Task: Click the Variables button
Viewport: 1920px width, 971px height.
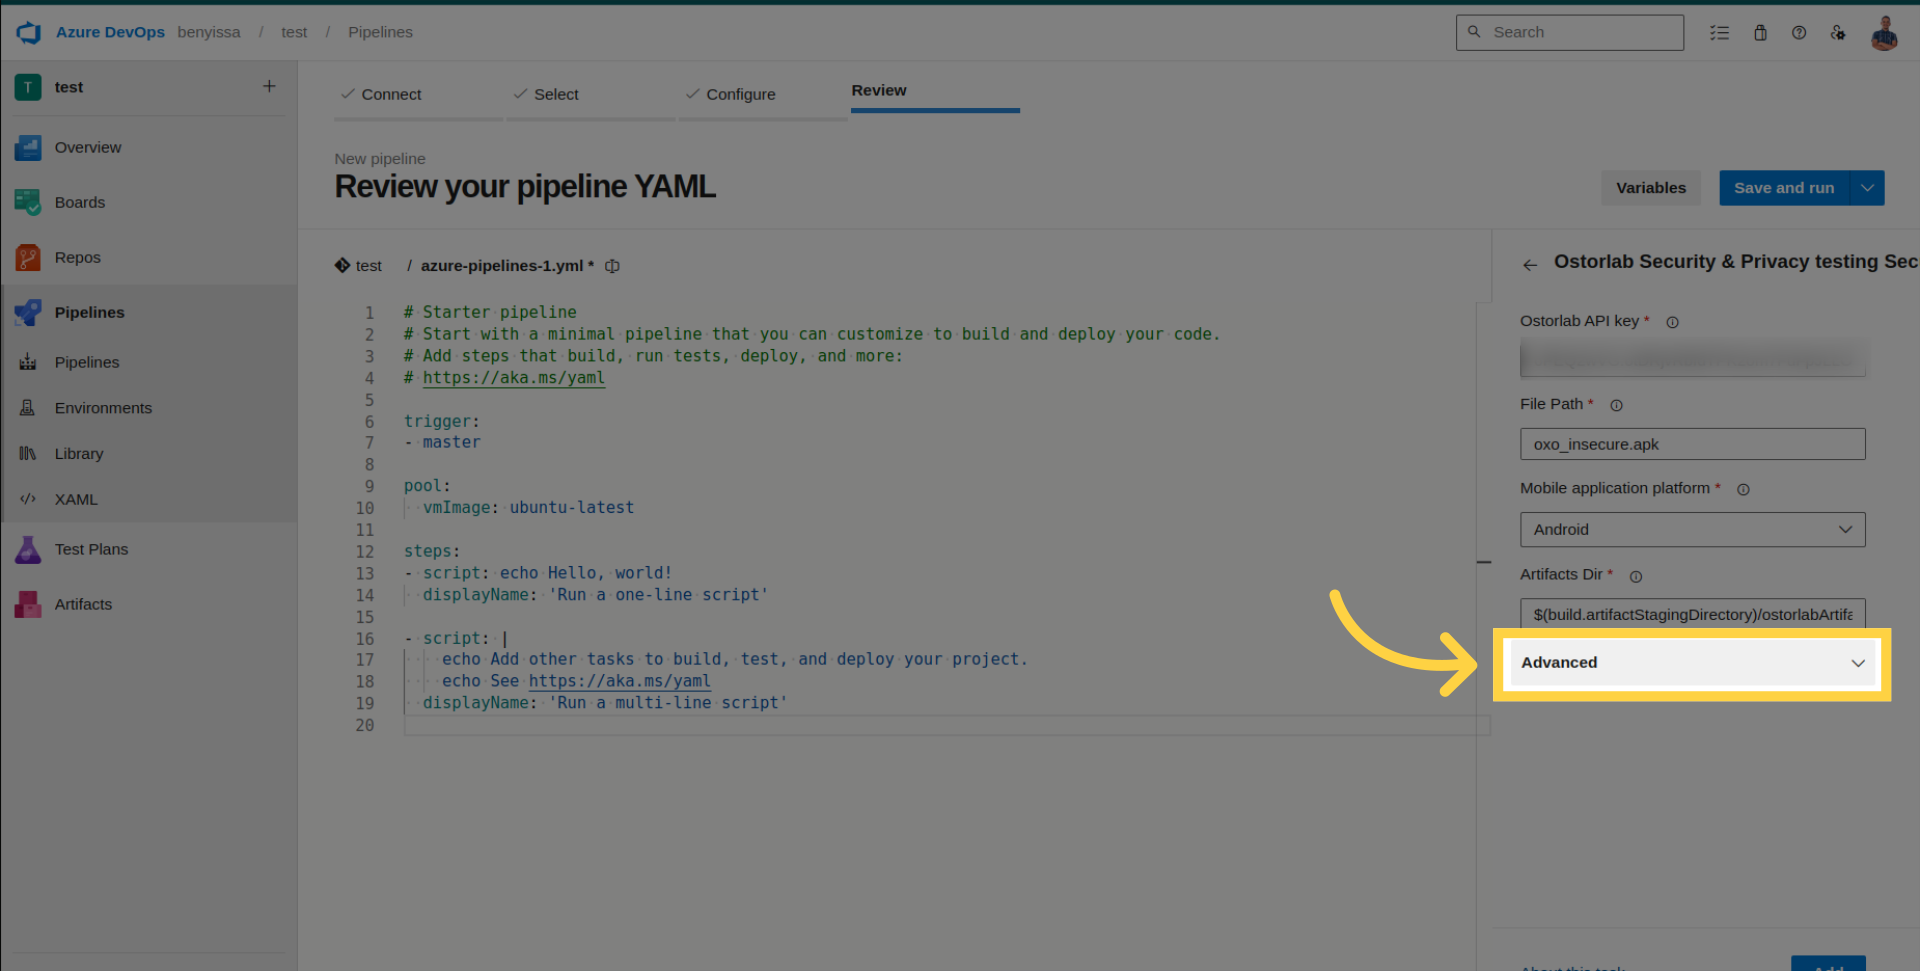Action: point(1650,188)
